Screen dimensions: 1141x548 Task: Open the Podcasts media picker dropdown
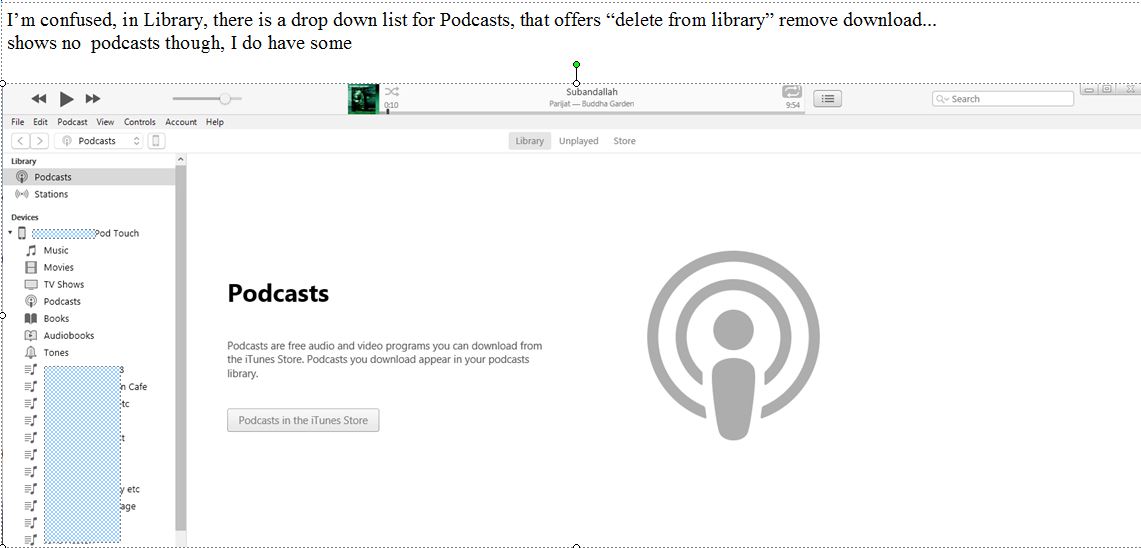[x=99, y=141]
